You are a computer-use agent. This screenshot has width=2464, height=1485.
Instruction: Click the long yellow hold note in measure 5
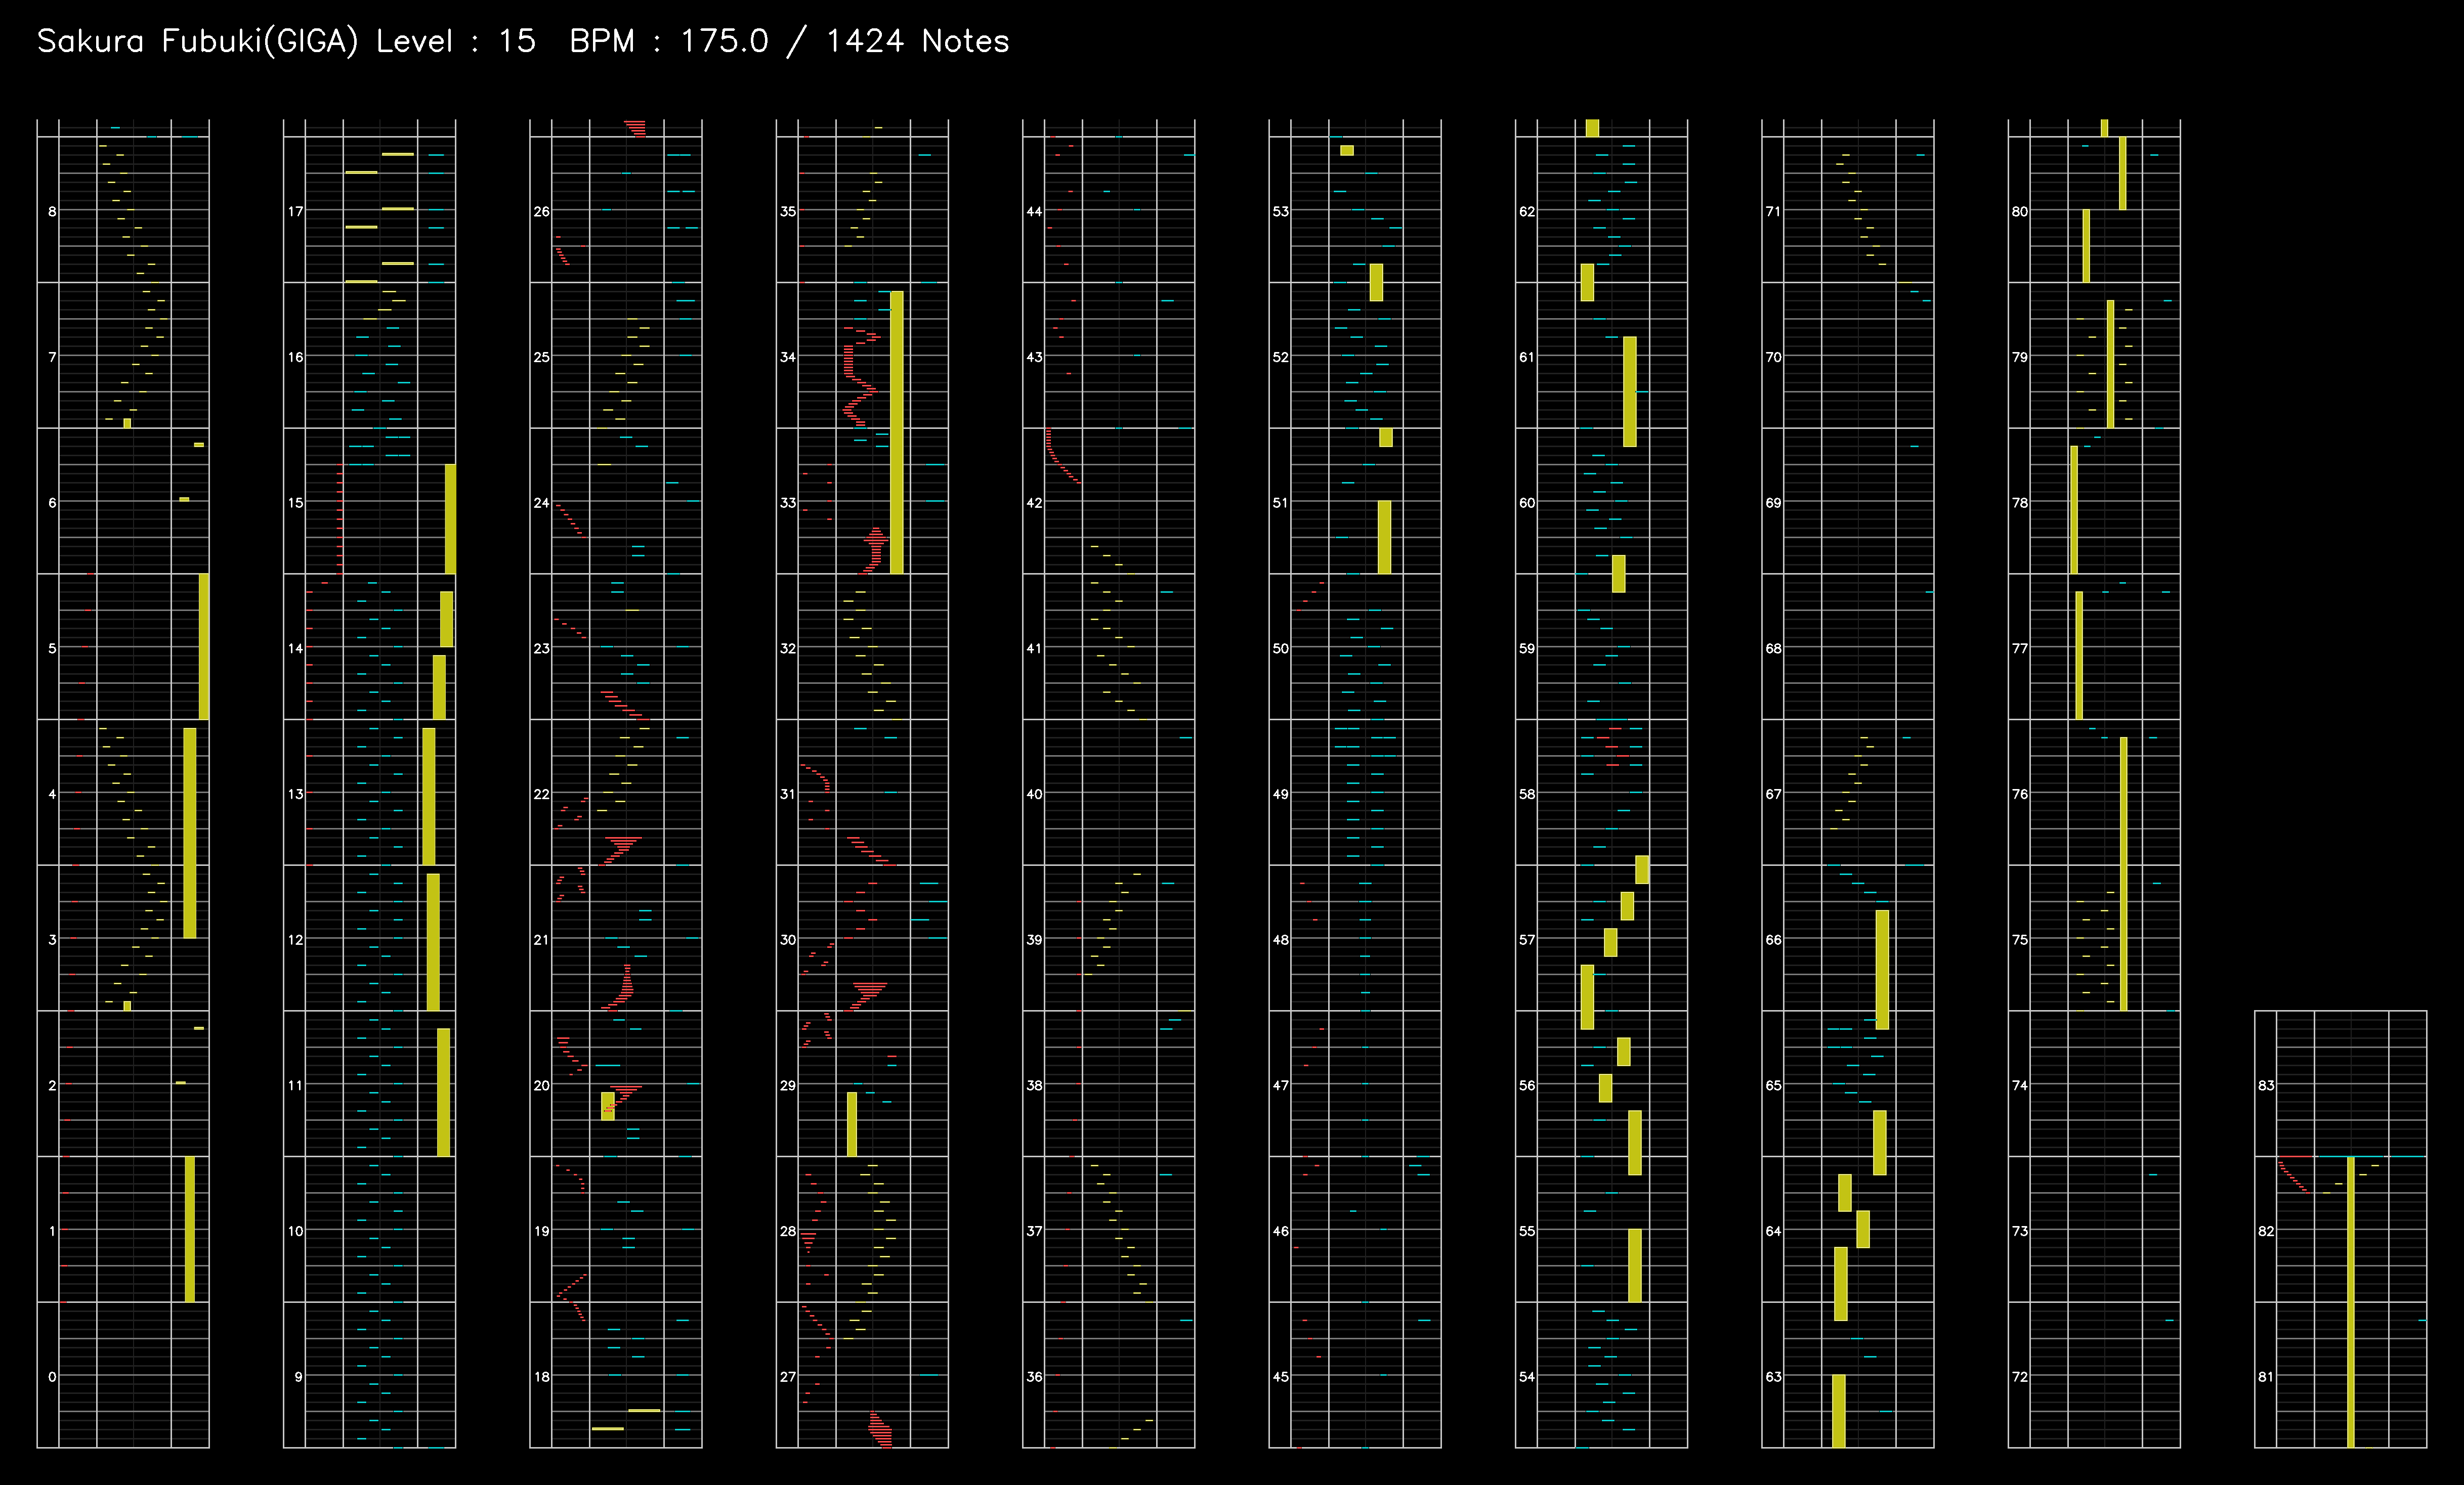pyautogui.click(x=204, y=646)
